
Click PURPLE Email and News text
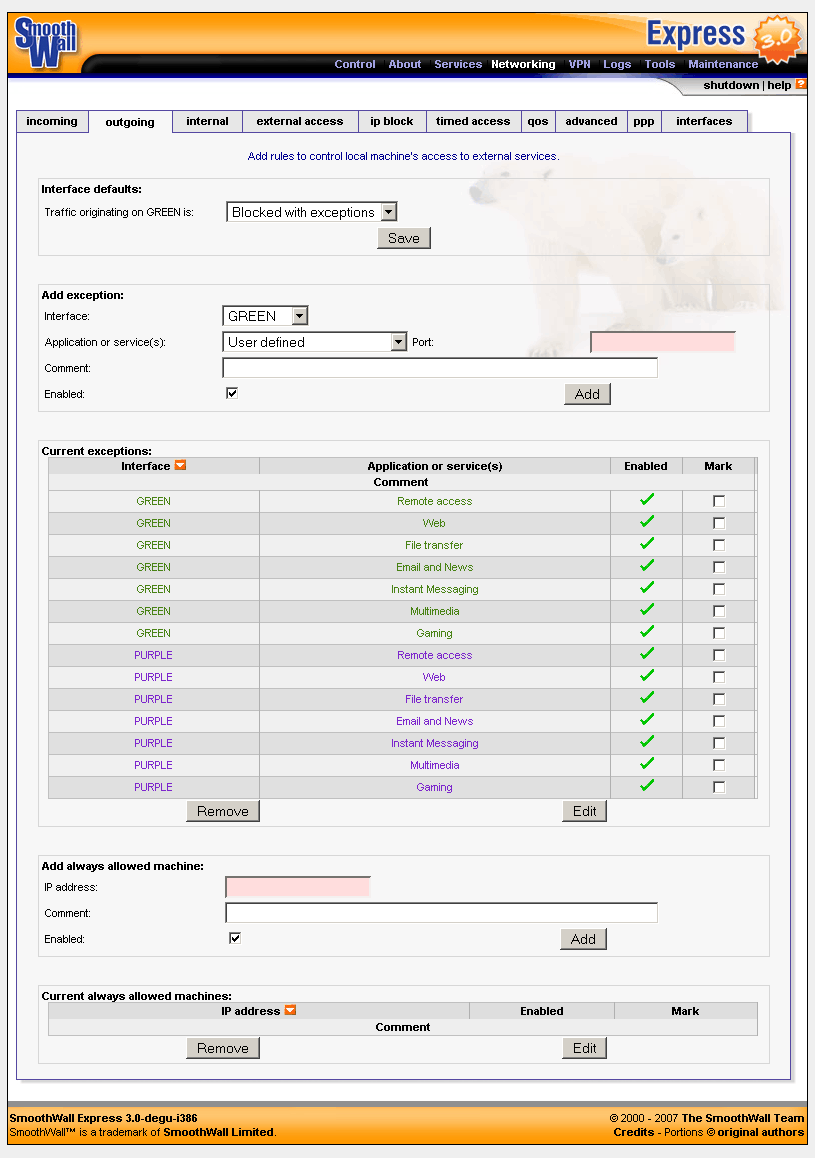pyautogui.click(x=435, y=721)
